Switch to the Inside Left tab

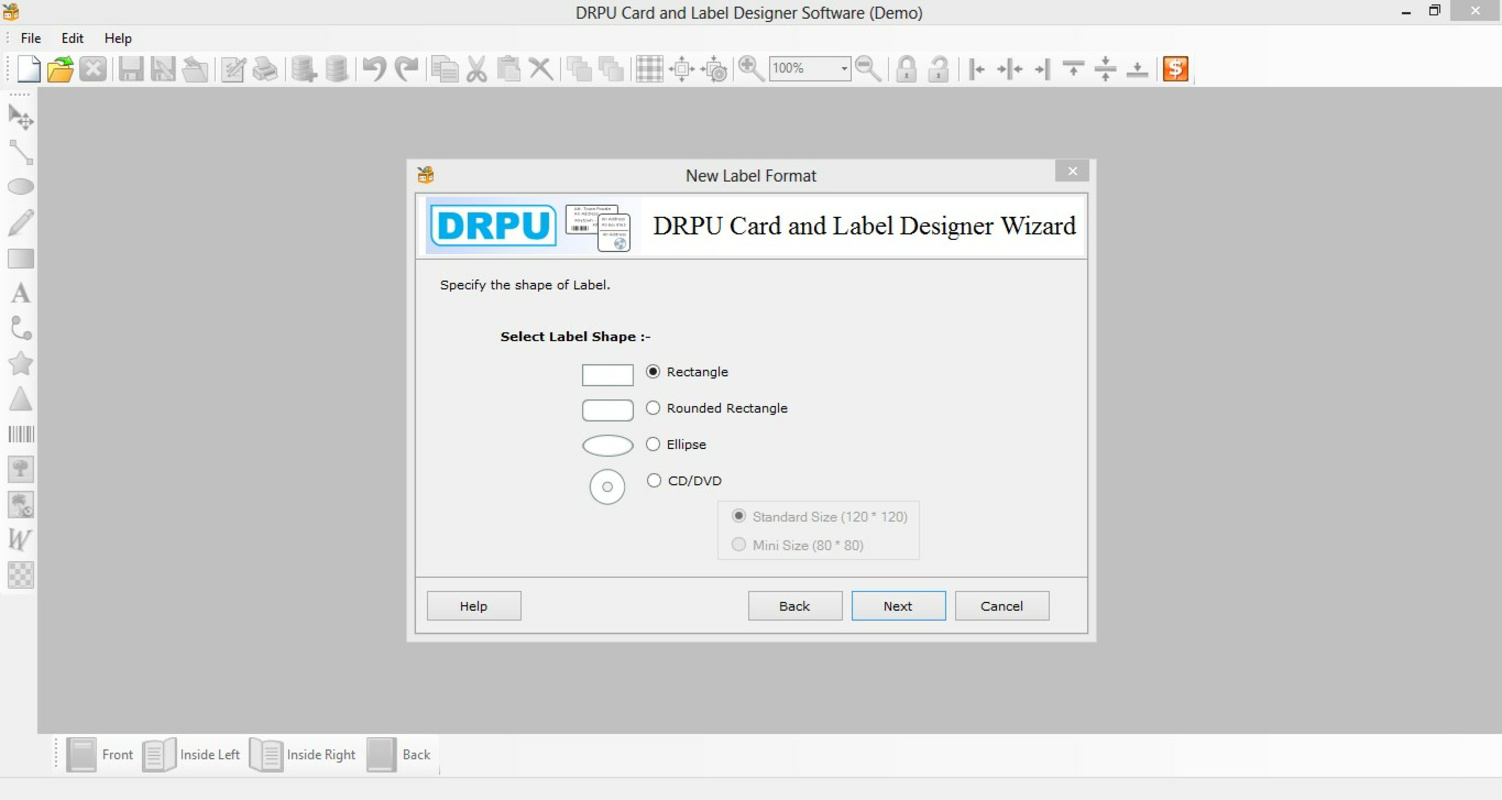[191, 755]
